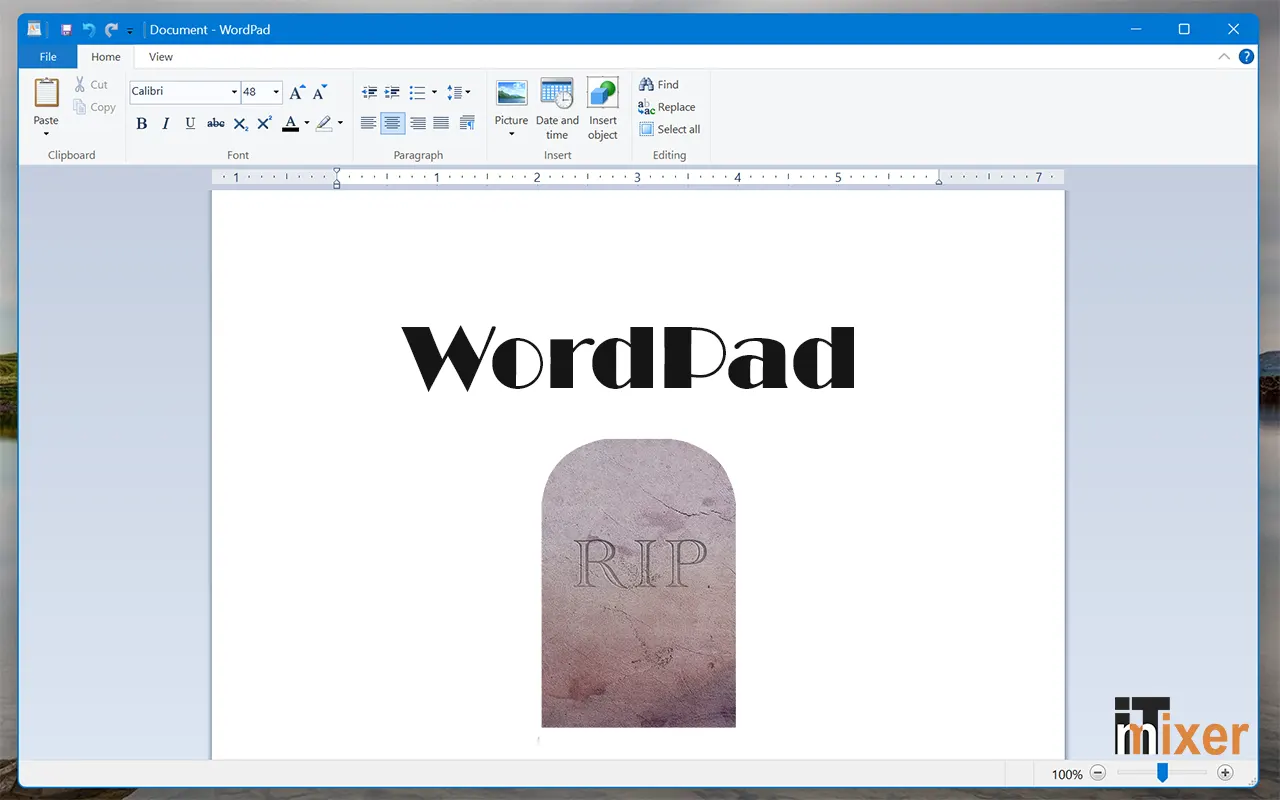The width and height of the screenshot is (1280, 800).
Task: Click the font size 48 field
Action: [x=255, y=92]
